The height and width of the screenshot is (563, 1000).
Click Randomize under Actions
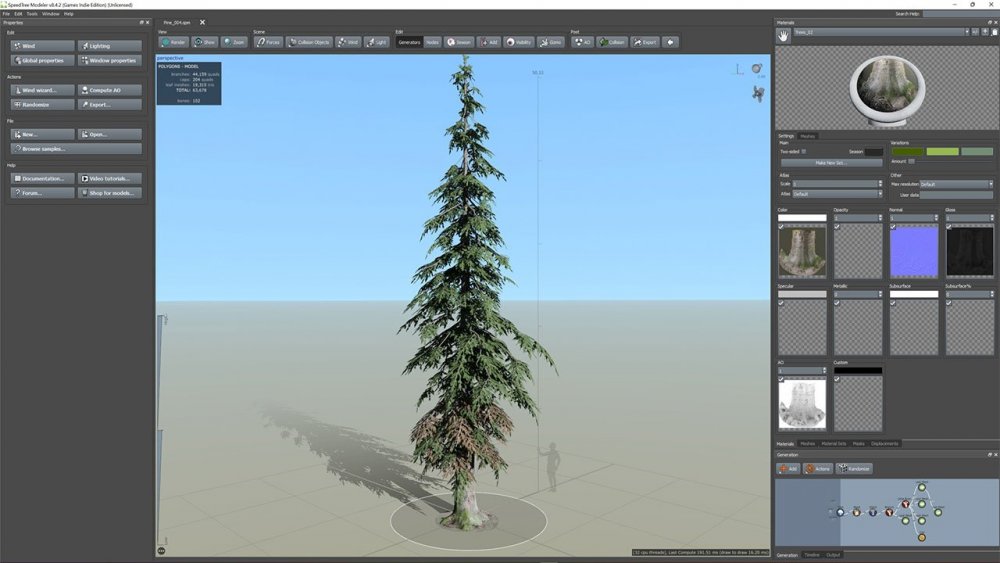tap(43, 105)
